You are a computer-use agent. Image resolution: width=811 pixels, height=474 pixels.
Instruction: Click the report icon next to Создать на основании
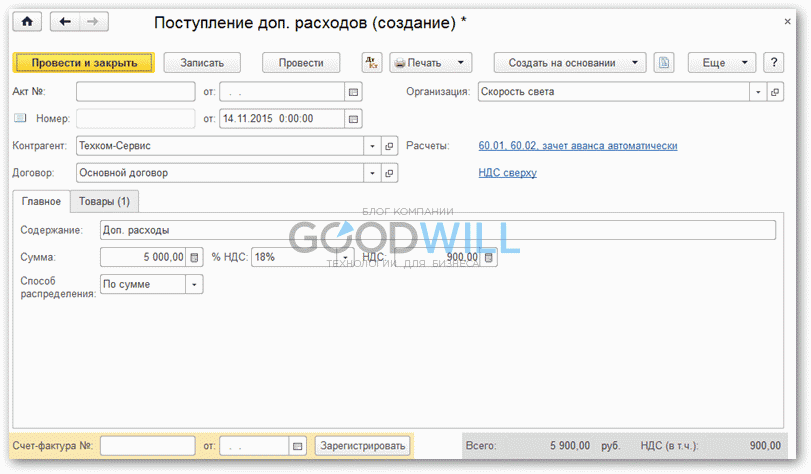pos(663,63)
